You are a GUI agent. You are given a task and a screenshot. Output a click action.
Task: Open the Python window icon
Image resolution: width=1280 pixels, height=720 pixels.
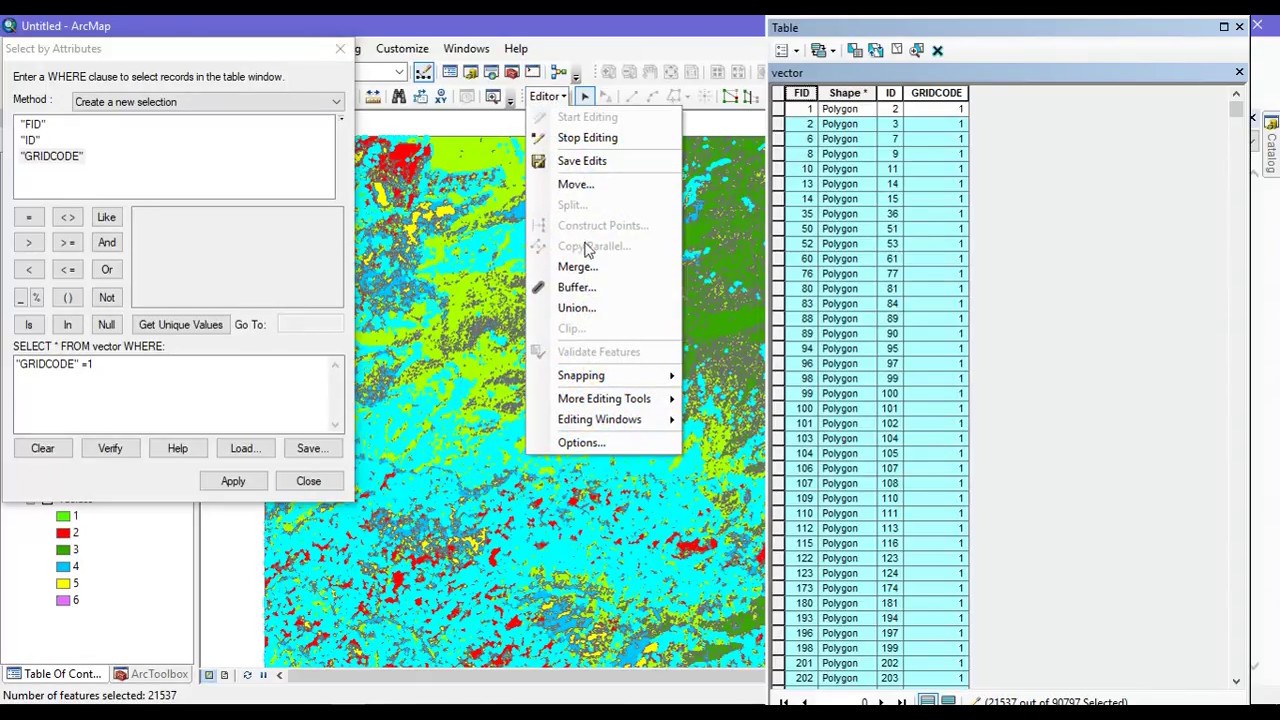[x=532, y=72]
